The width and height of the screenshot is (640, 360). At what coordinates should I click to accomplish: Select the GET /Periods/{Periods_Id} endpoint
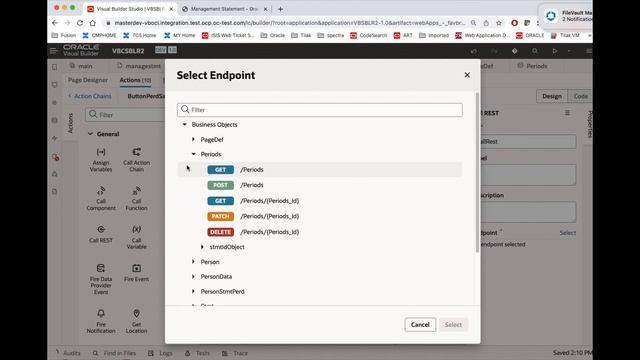[320, 201]
